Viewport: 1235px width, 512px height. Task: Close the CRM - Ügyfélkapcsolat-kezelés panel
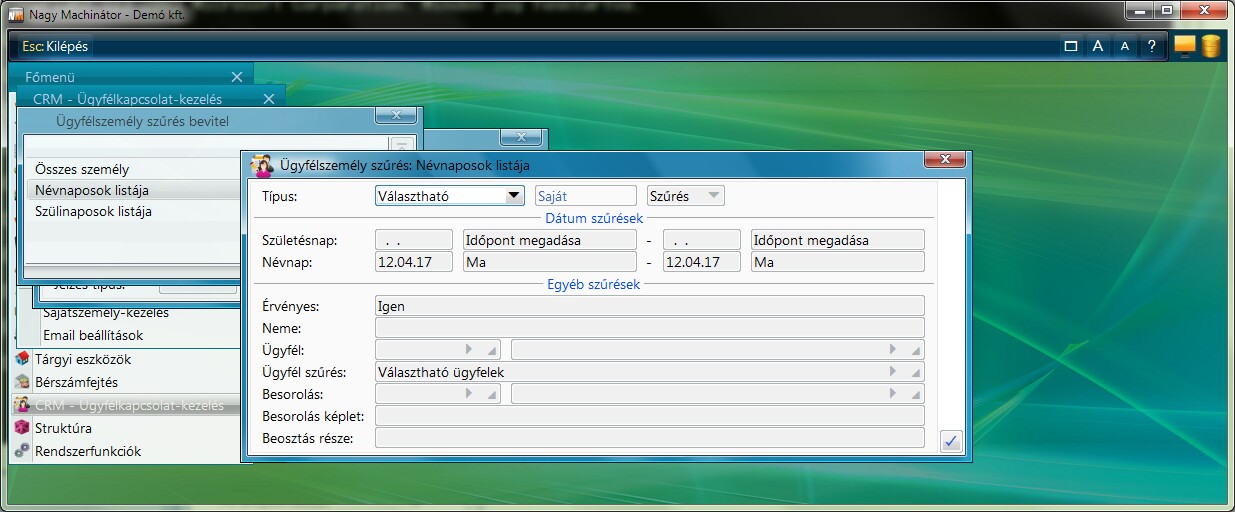(268, 99)
